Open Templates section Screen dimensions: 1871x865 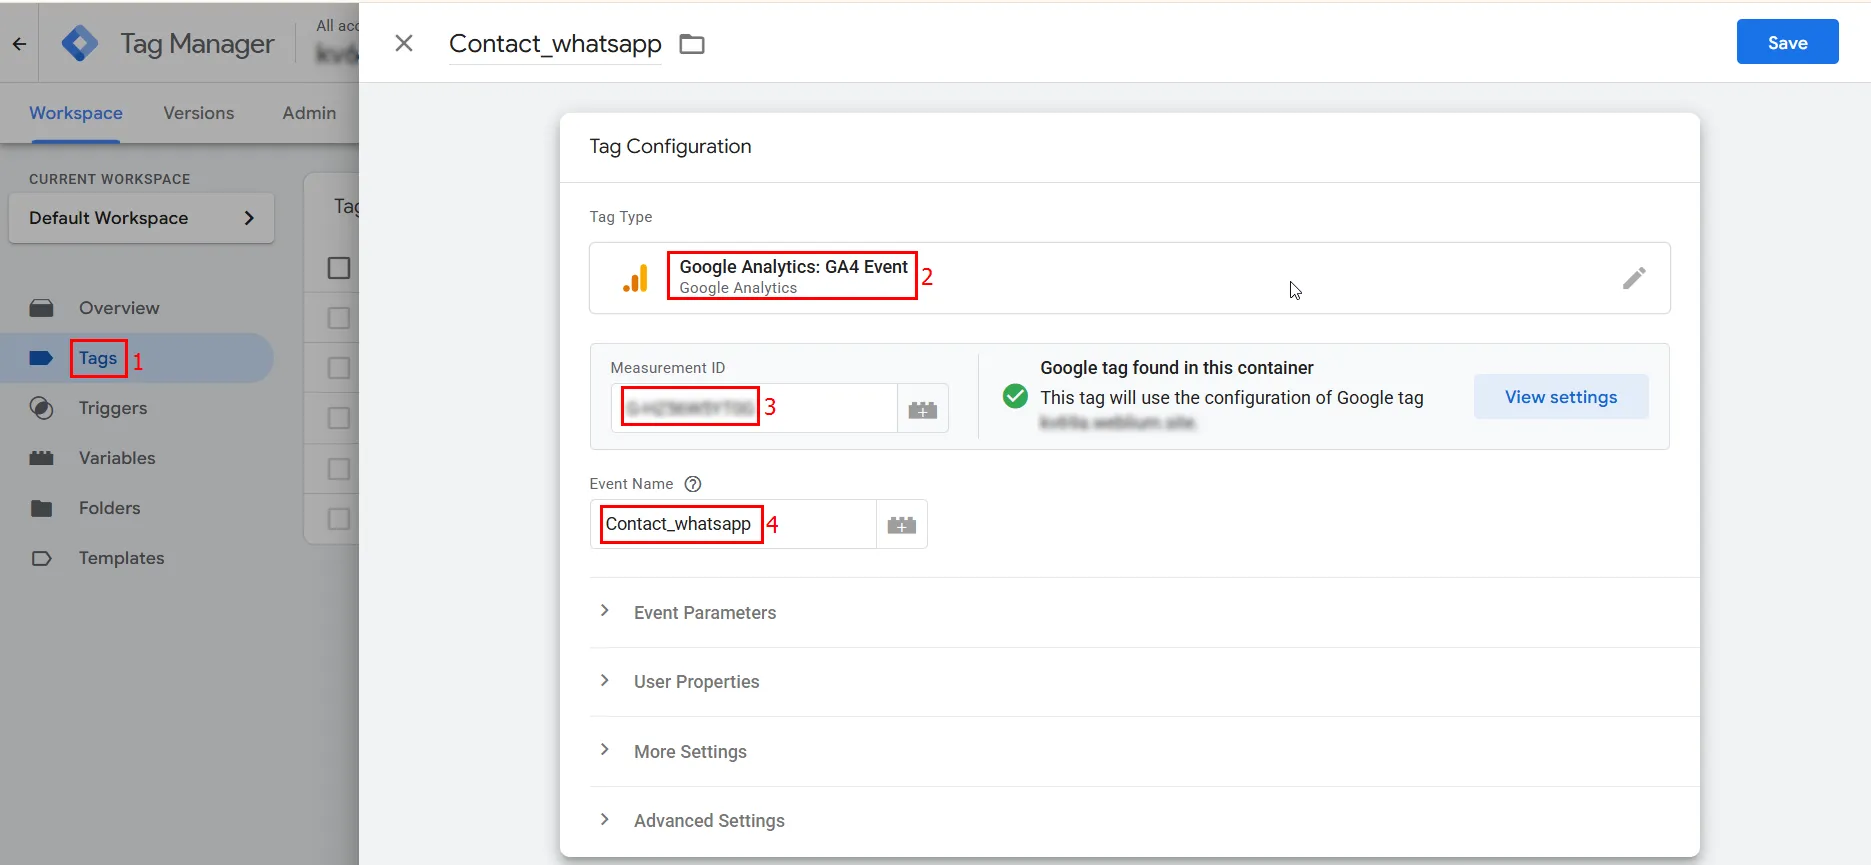[122, 558]
